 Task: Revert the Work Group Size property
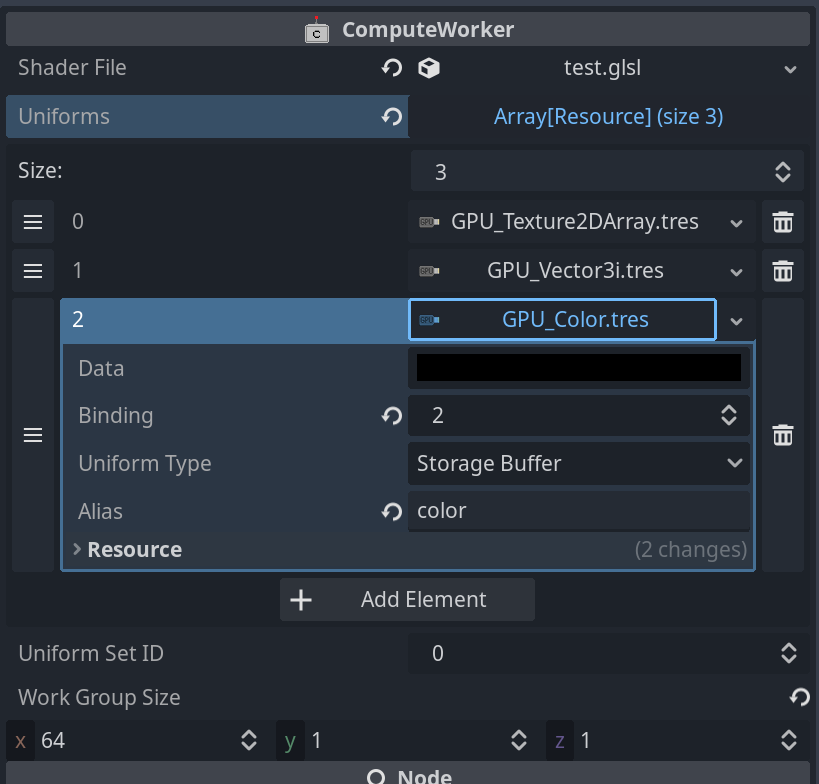point(800,697)
